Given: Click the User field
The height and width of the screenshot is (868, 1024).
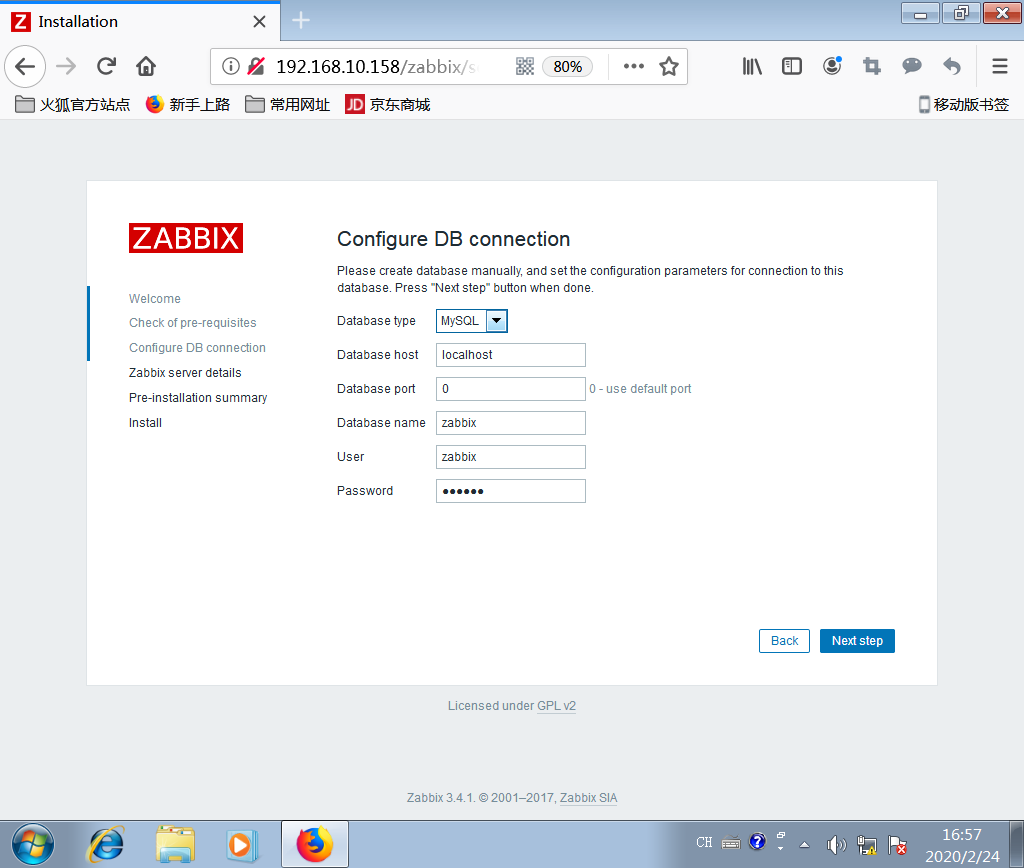Looking at the screenshot, I should (x=511, y=457).
